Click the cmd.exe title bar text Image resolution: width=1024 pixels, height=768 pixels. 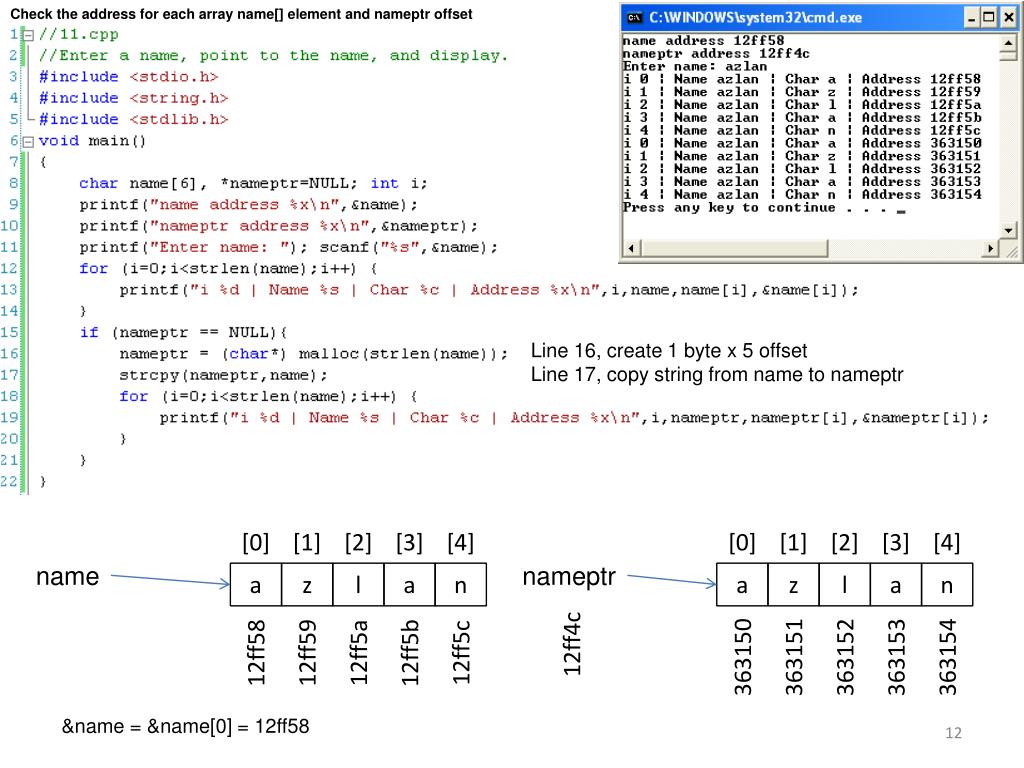click(756, 18)
